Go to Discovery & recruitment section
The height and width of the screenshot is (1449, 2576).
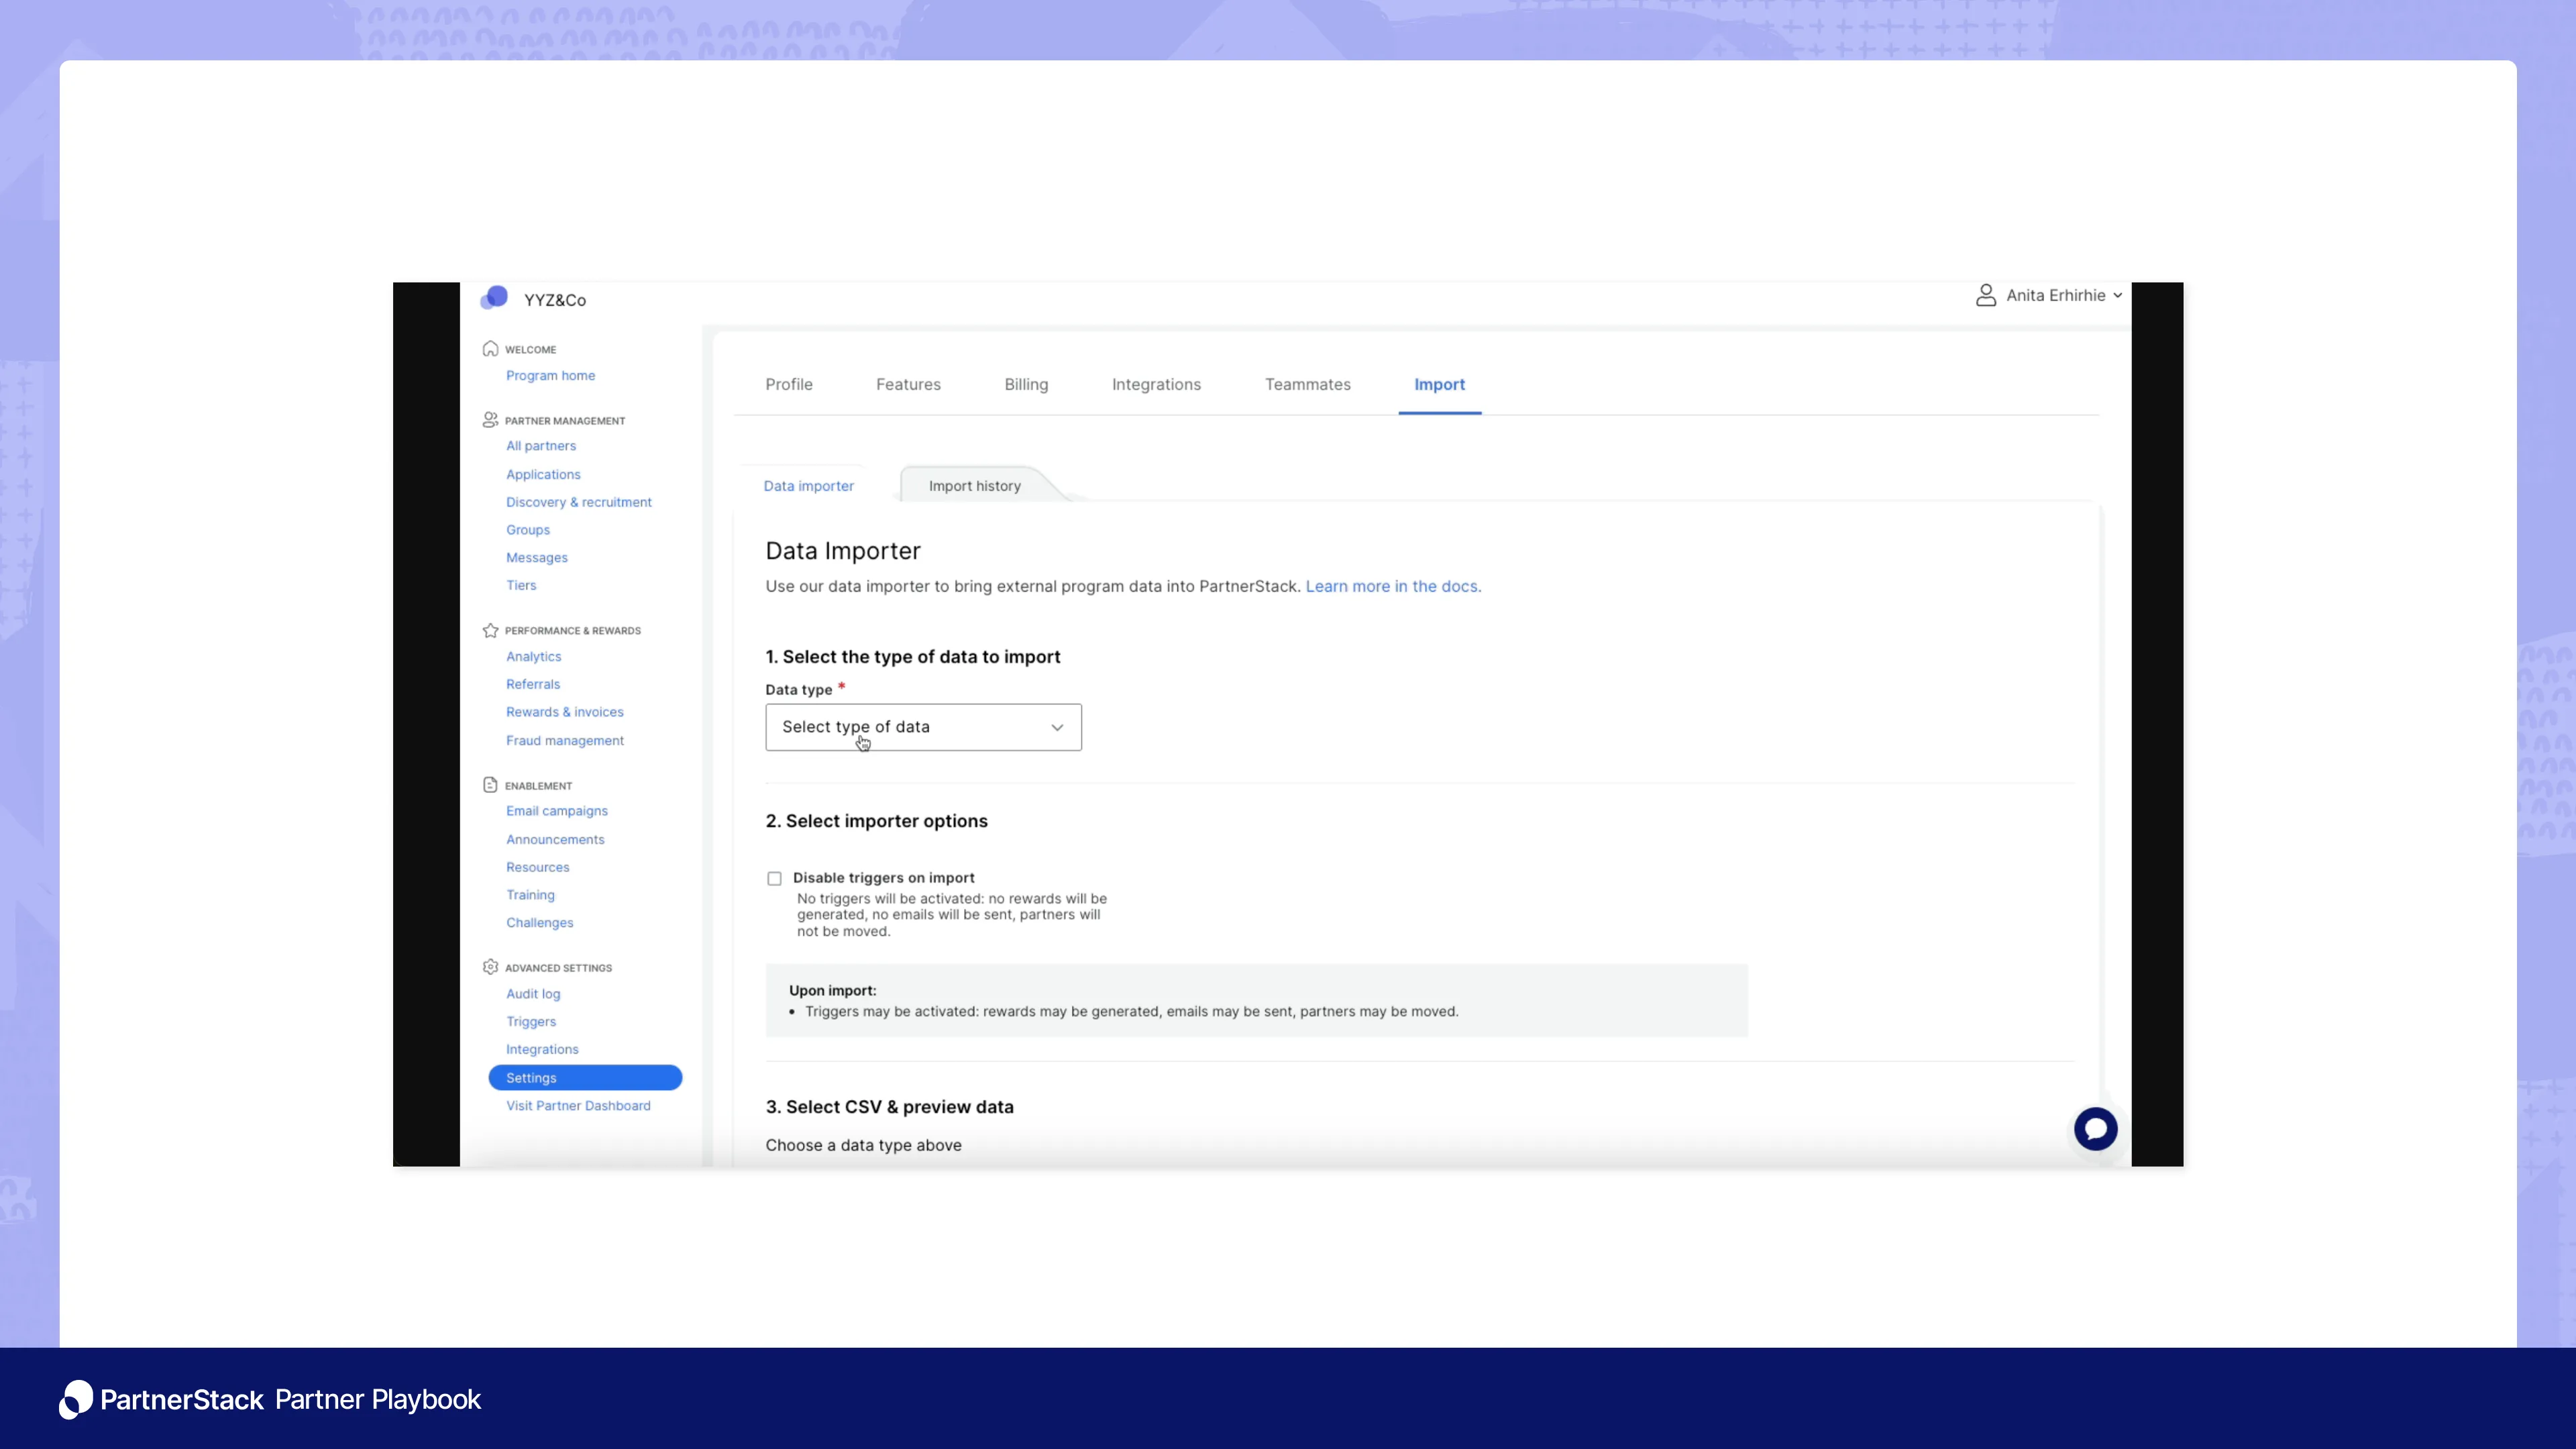(x=578, y=501)
